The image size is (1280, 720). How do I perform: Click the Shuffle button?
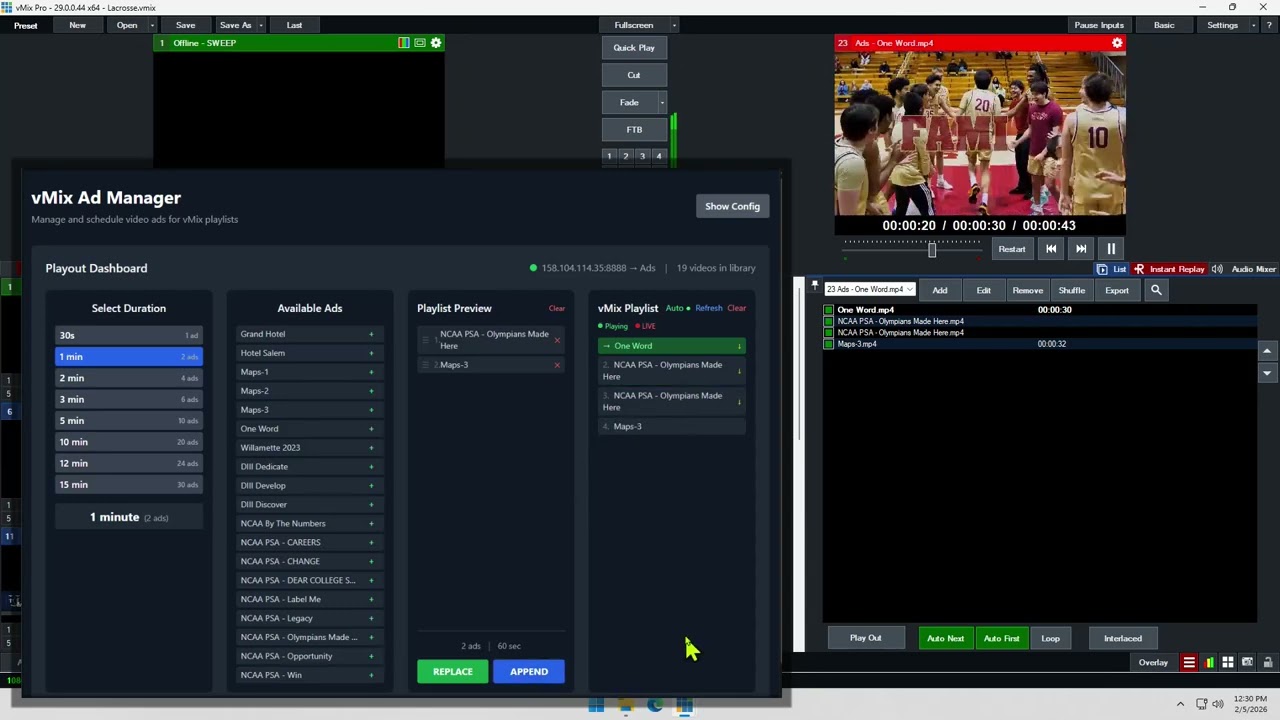tap(1072, 290)
